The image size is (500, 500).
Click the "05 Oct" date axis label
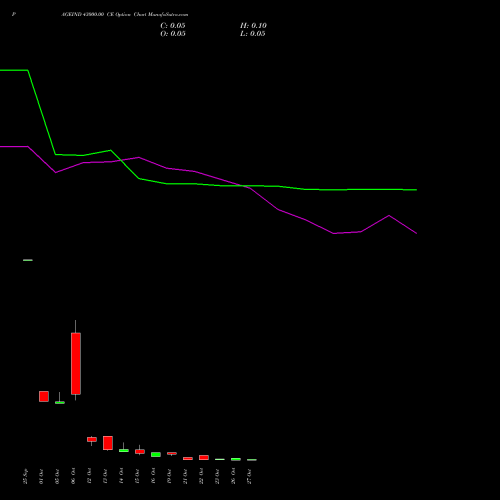click(x=58, y=476)
